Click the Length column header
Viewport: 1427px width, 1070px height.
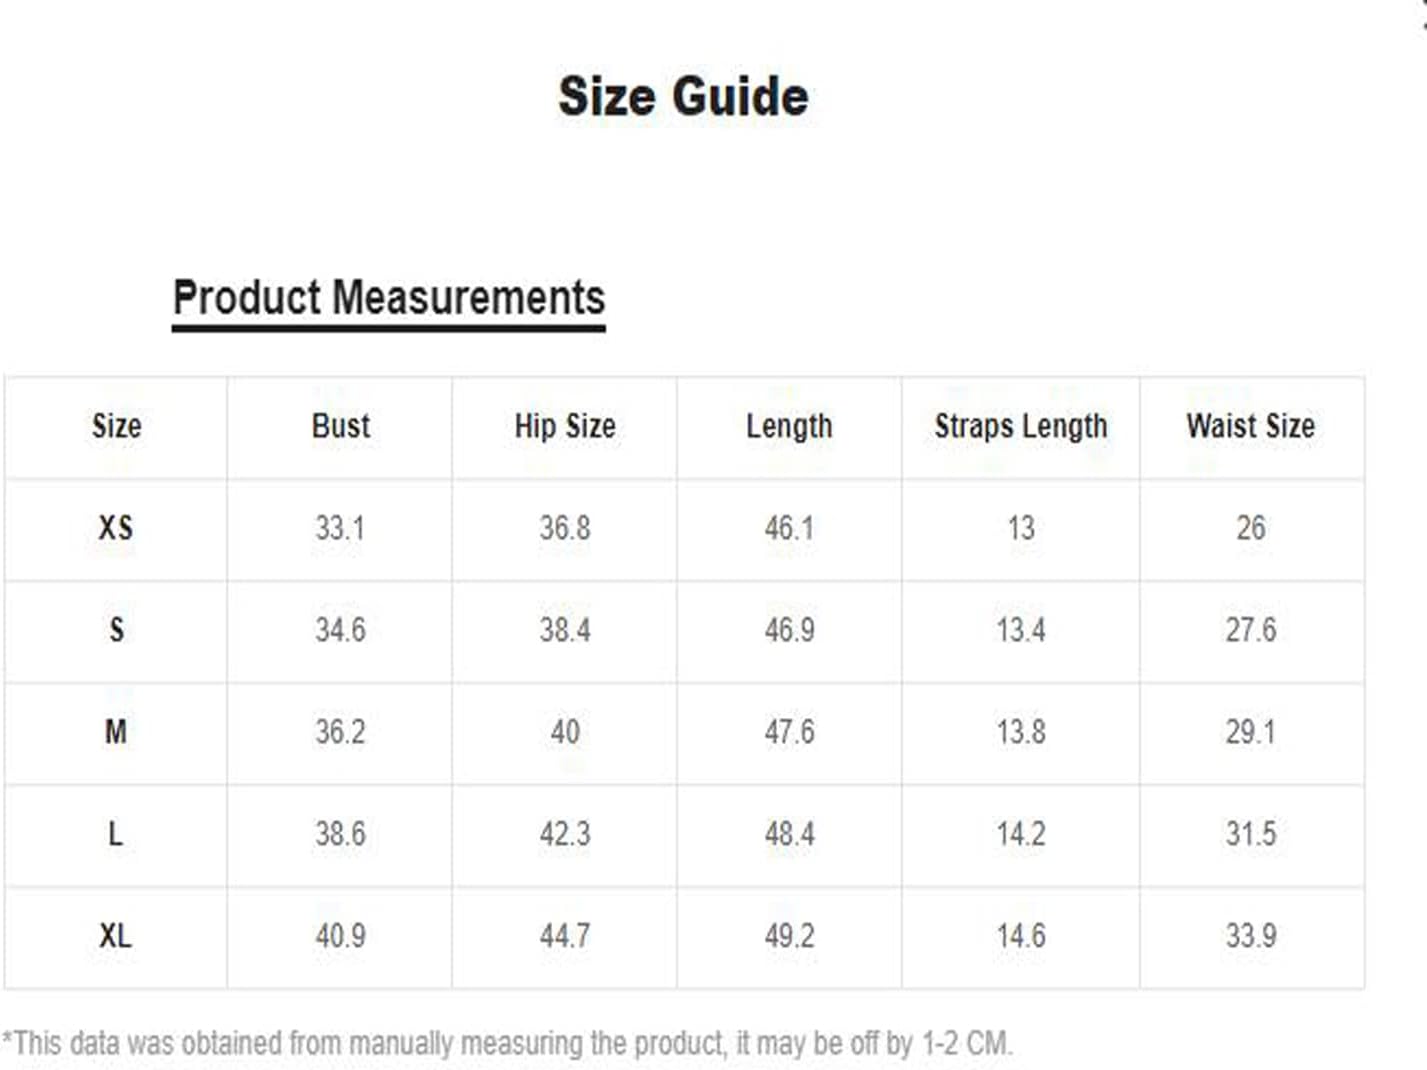point(789,426)
